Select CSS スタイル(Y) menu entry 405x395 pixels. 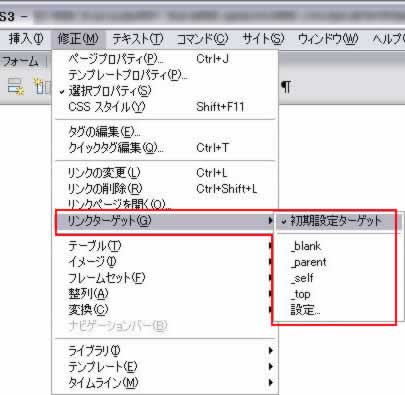click(x=165, y=107)
